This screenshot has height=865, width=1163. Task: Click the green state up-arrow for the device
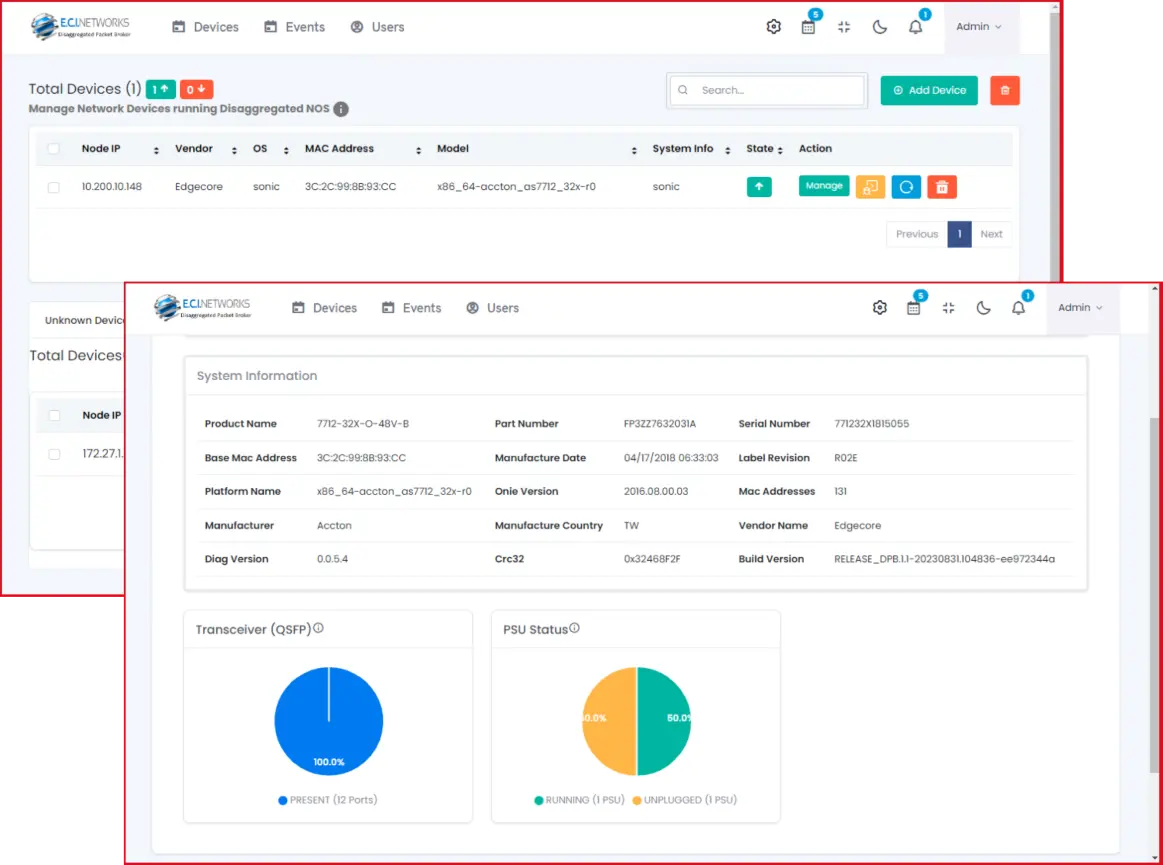(759, 186)
